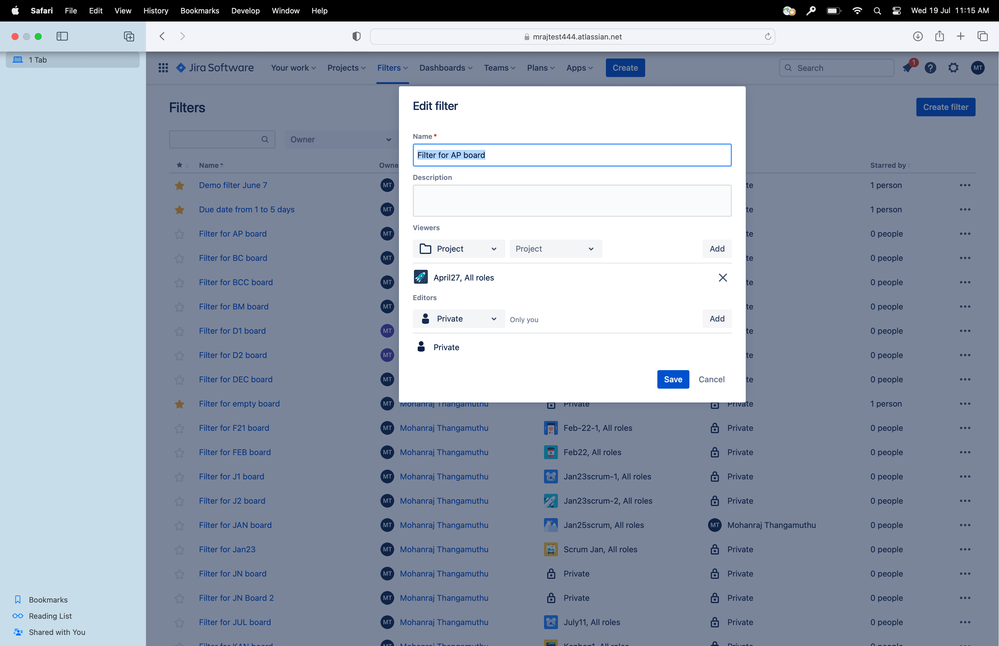Viewport: 999px width, 646px height.
Task: Open notifications from the bell icon
Action: pos(906,67)
